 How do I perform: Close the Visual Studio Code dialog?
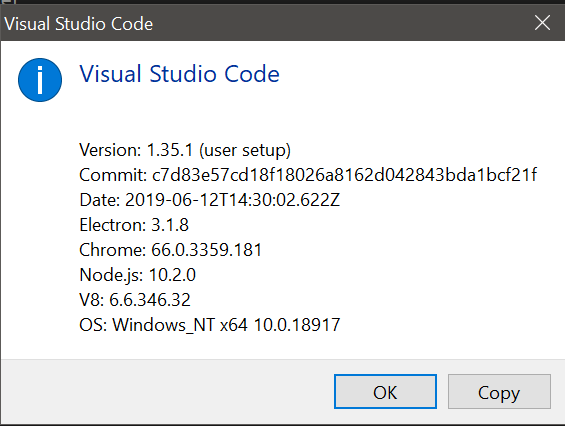pos(542,23)
